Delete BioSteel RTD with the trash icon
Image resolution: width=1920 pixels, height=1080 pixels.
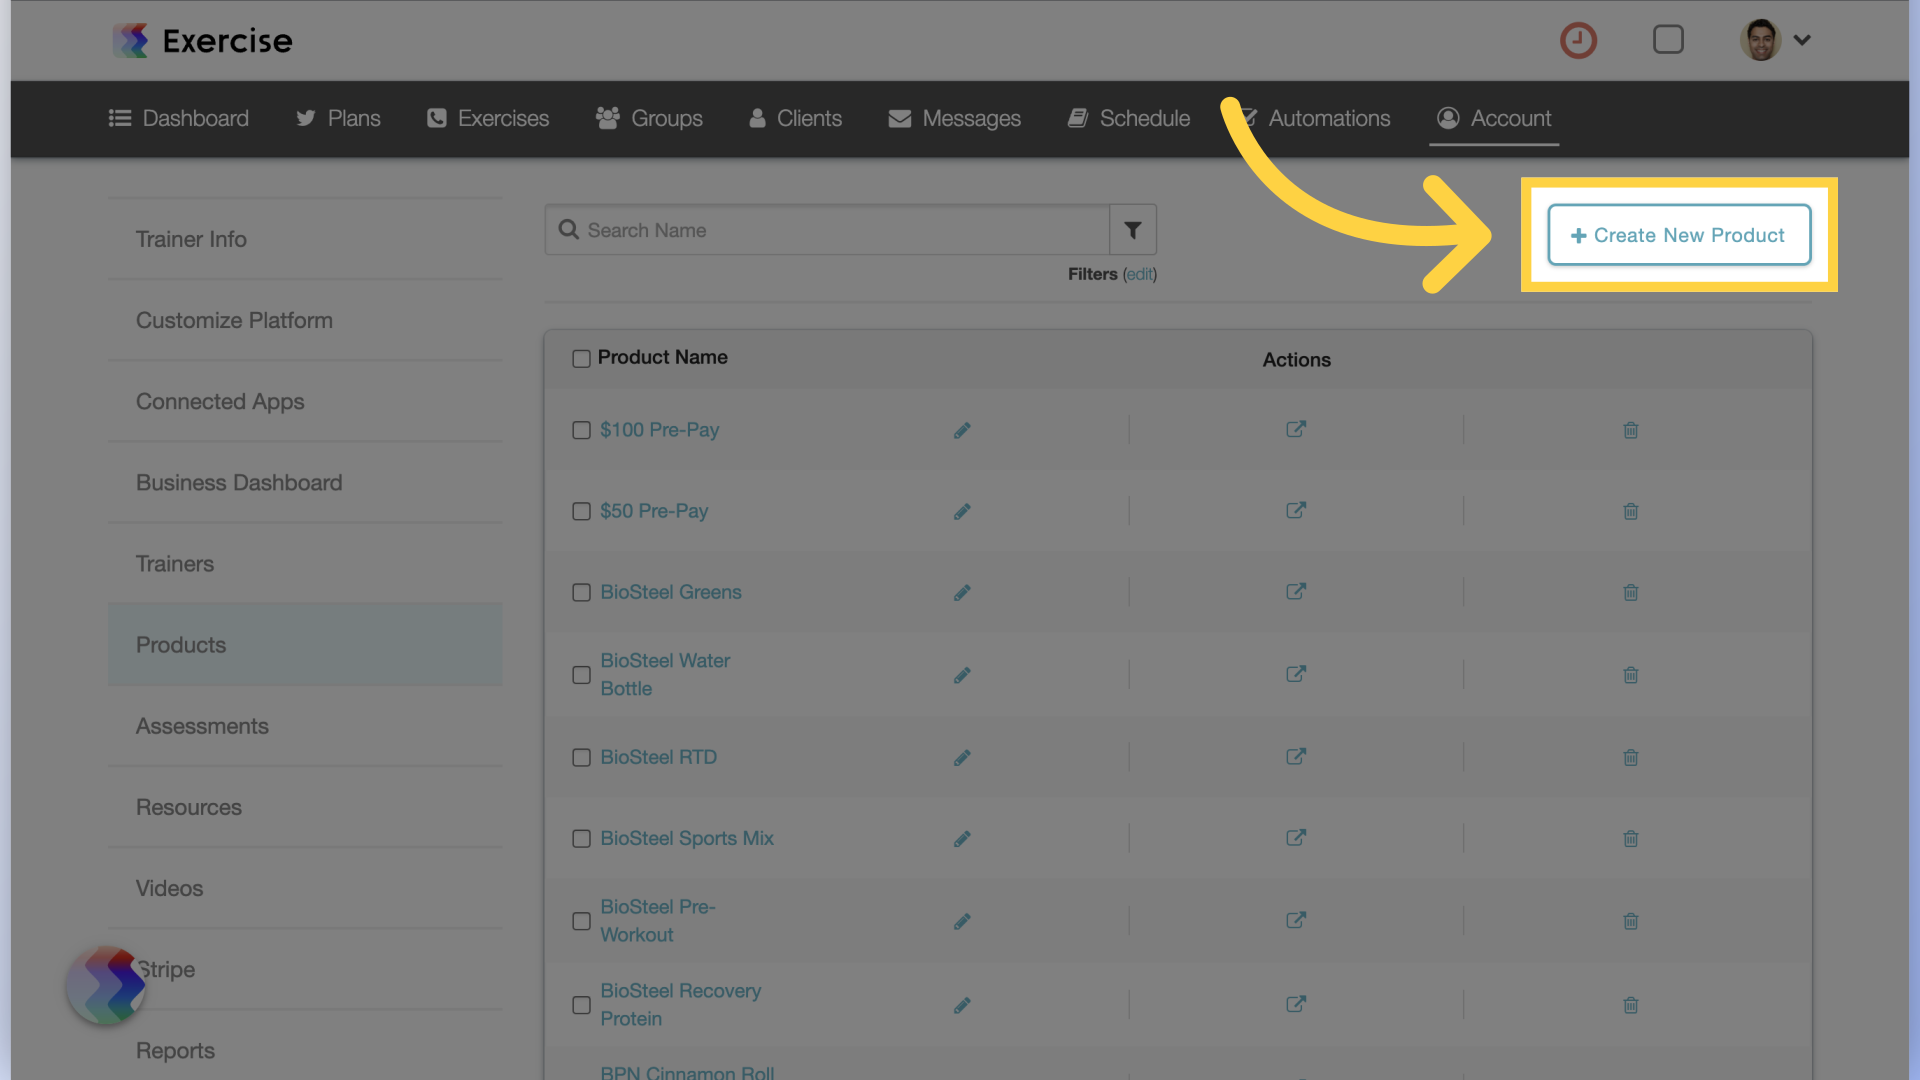tap(1631, 757)
